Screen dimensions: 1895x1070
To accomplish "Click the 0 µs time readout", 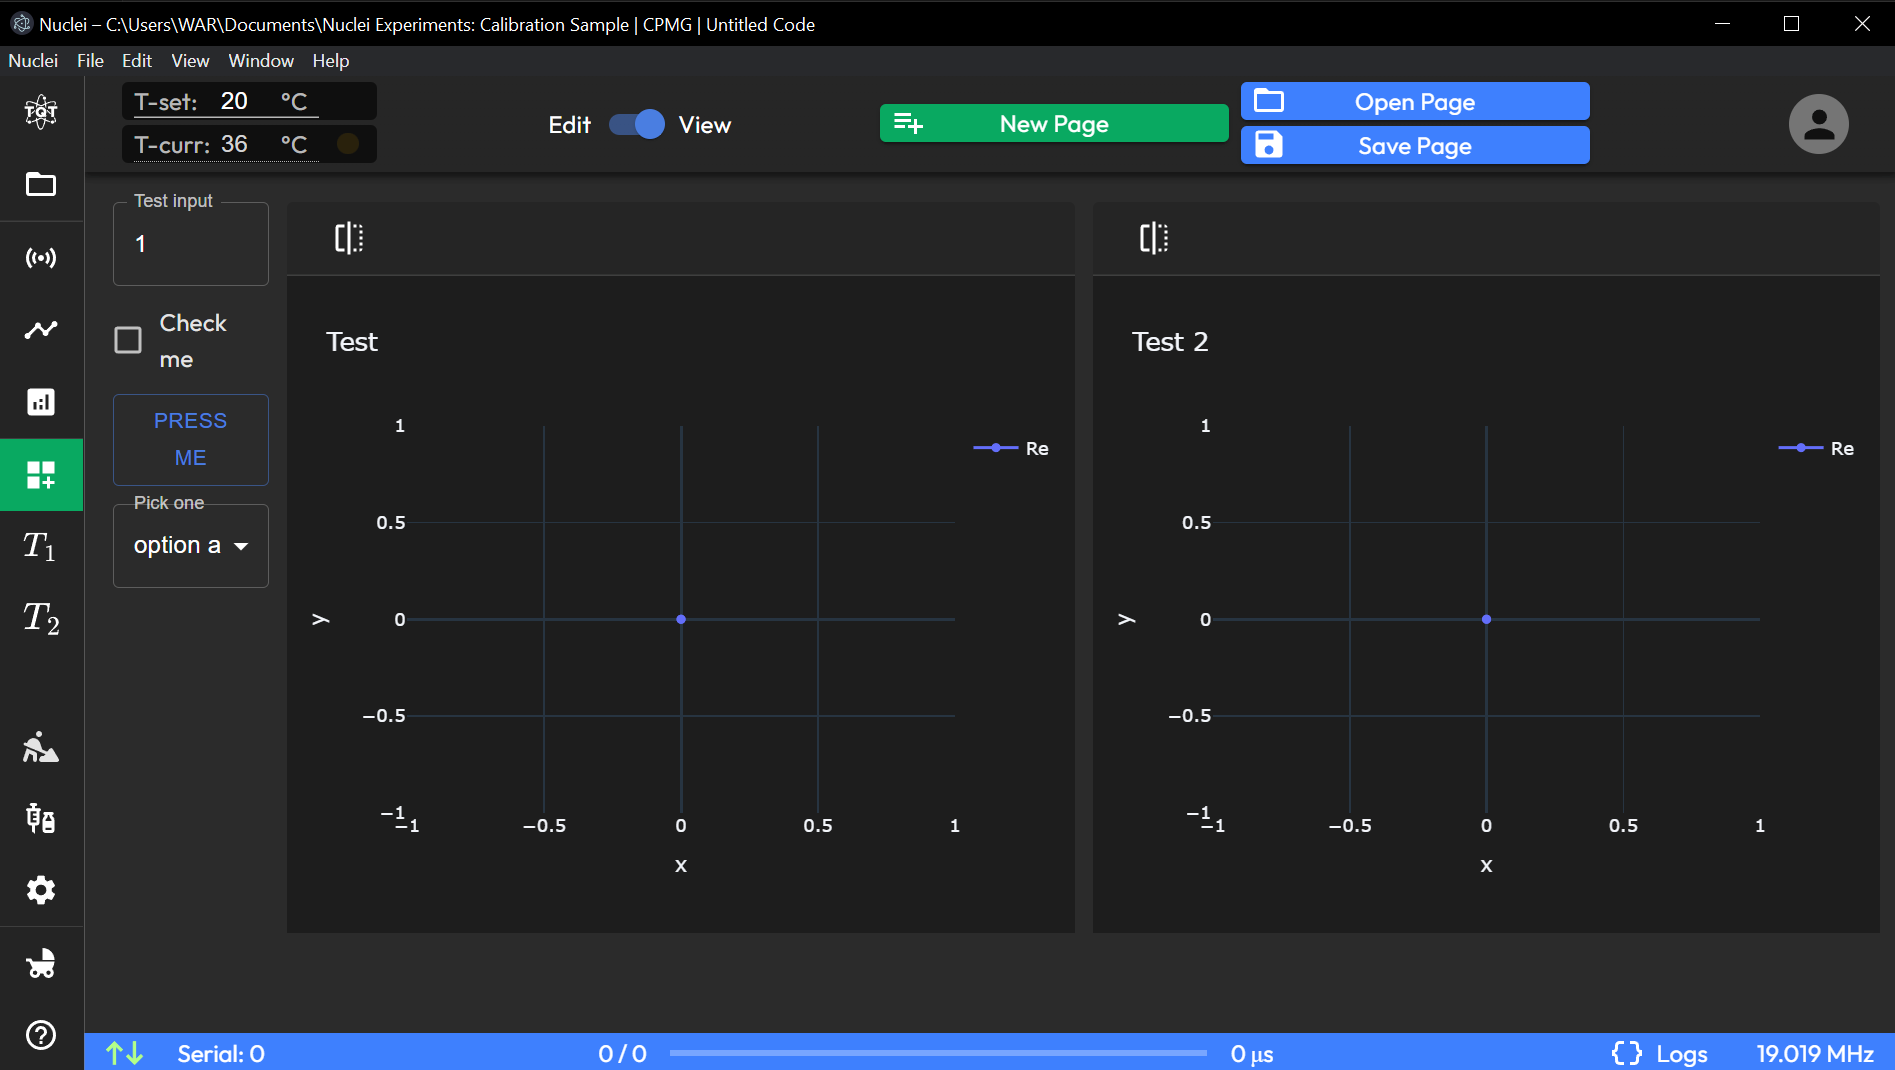I will point(1252,1054).
